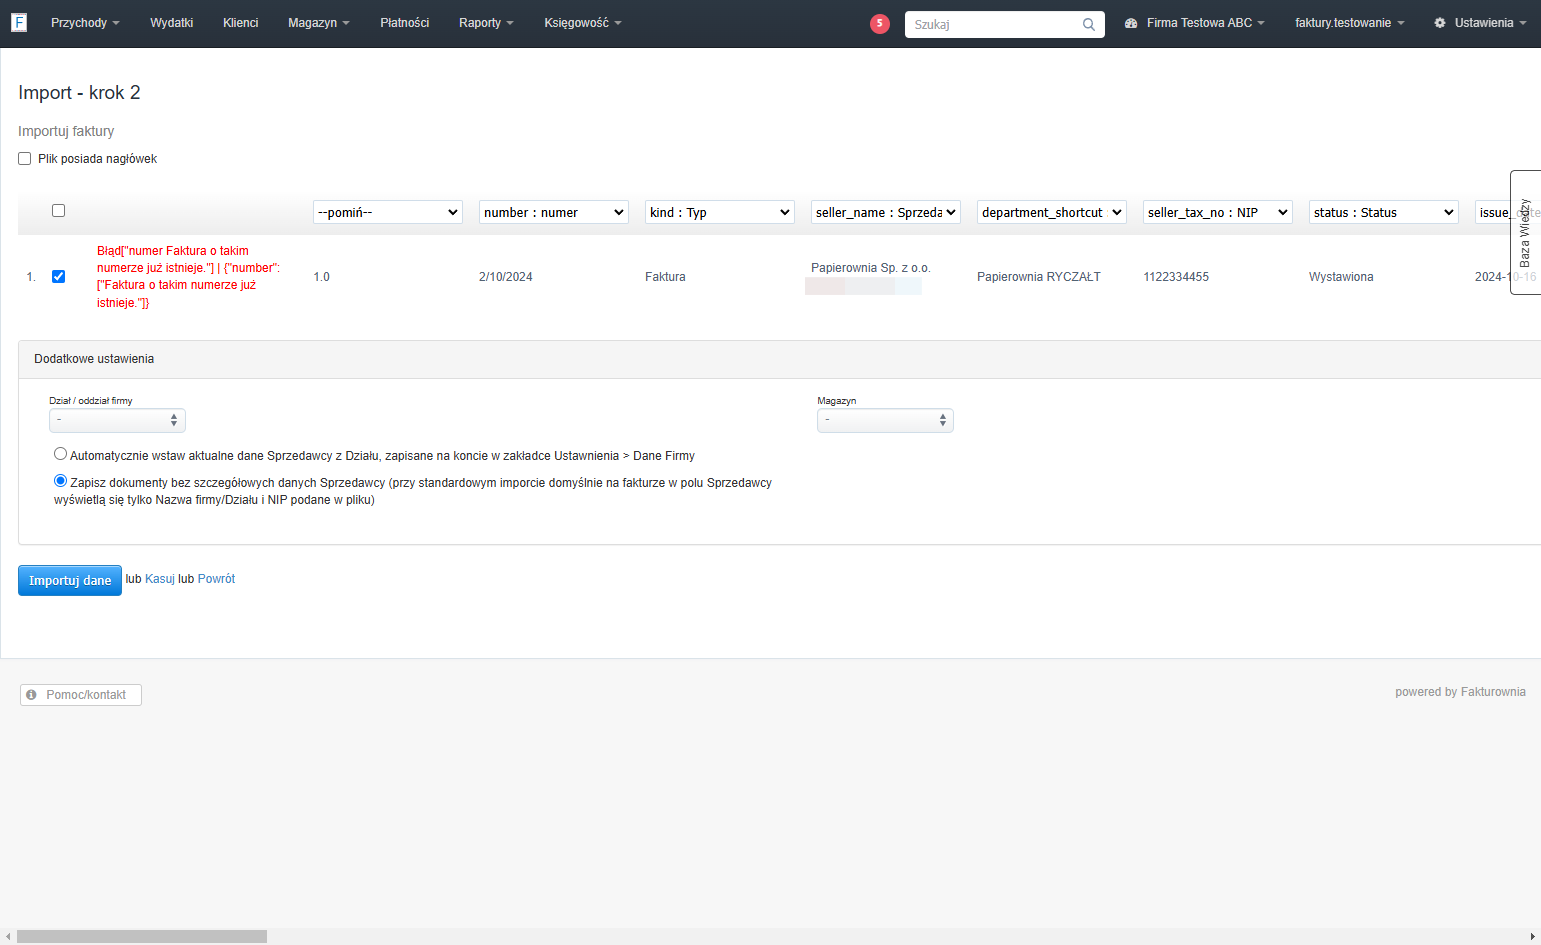Open the Ustawienia settings menu
1541x945 pixels.
1481,23
